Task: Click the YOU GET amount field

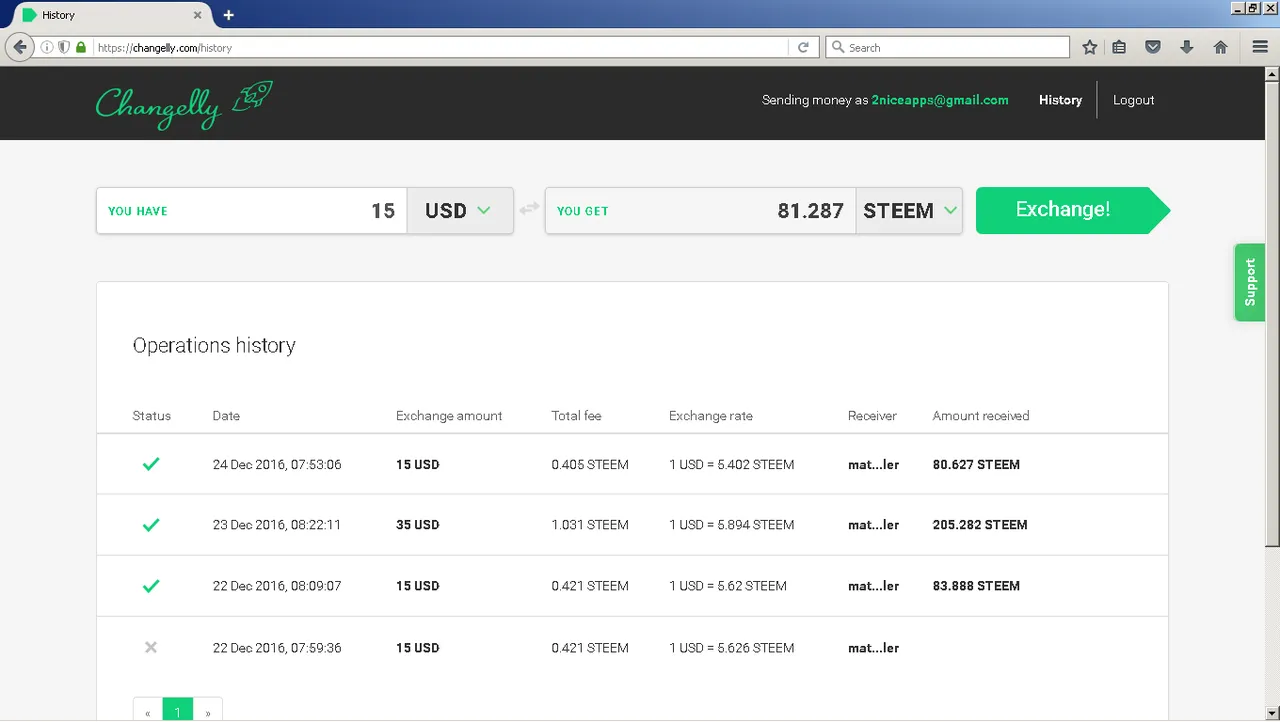Action: click(701, 211)
